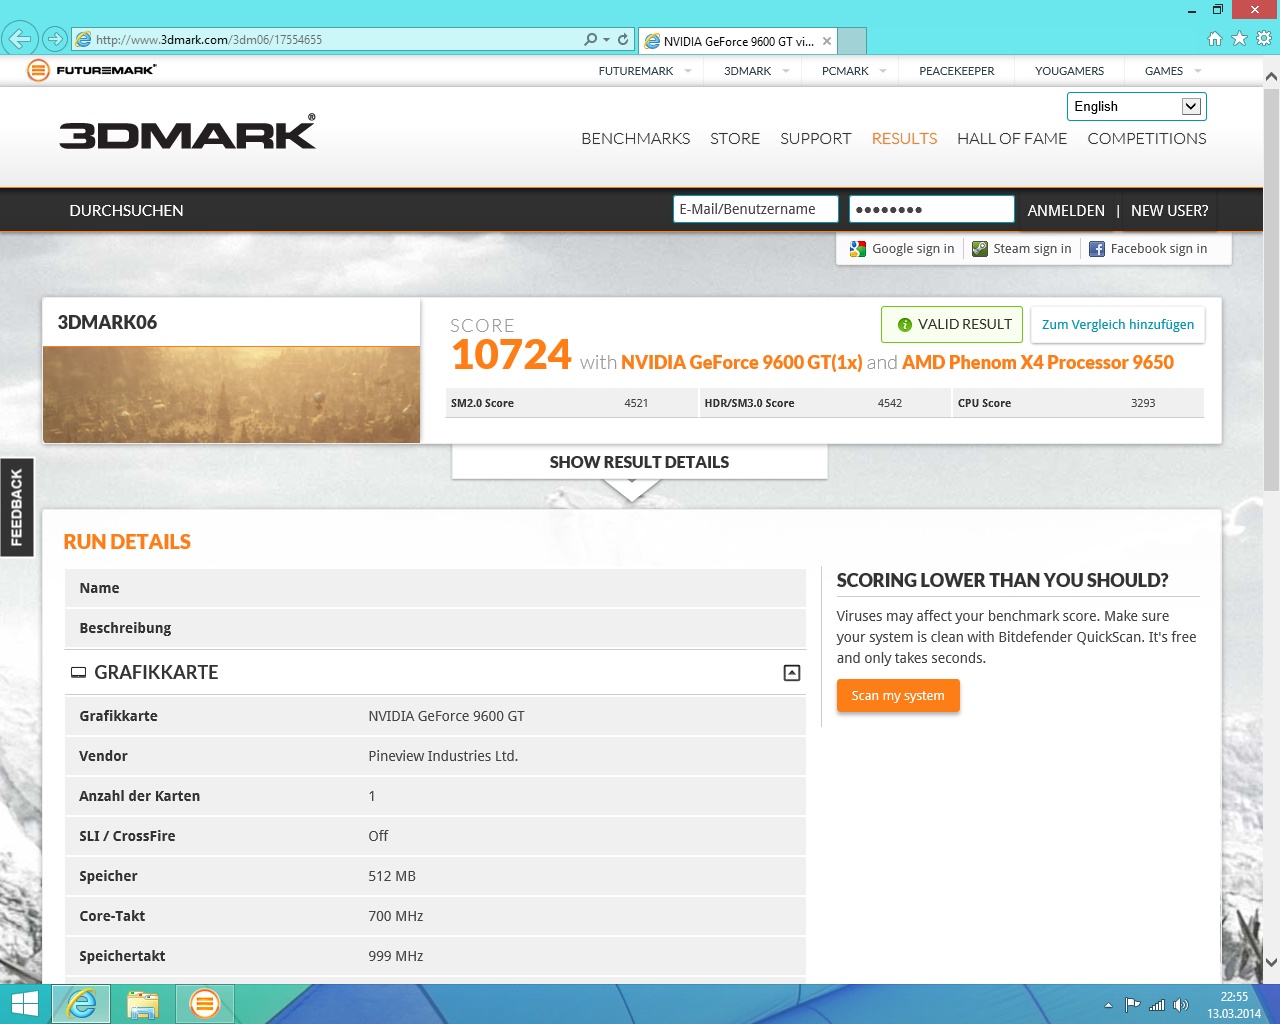
Task: Open the address bar dropdown arrow
Action: tap(606, 40)
